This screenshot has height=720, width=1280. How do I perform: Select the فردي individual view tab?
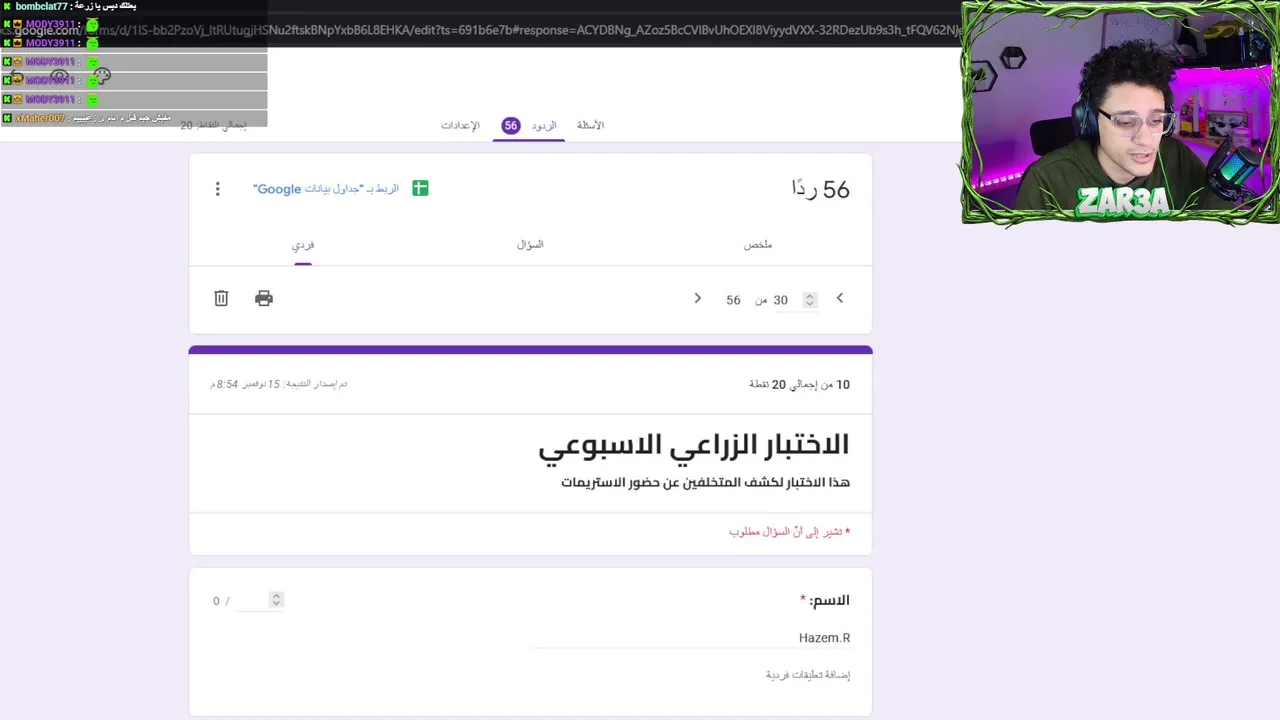(303, 245)
